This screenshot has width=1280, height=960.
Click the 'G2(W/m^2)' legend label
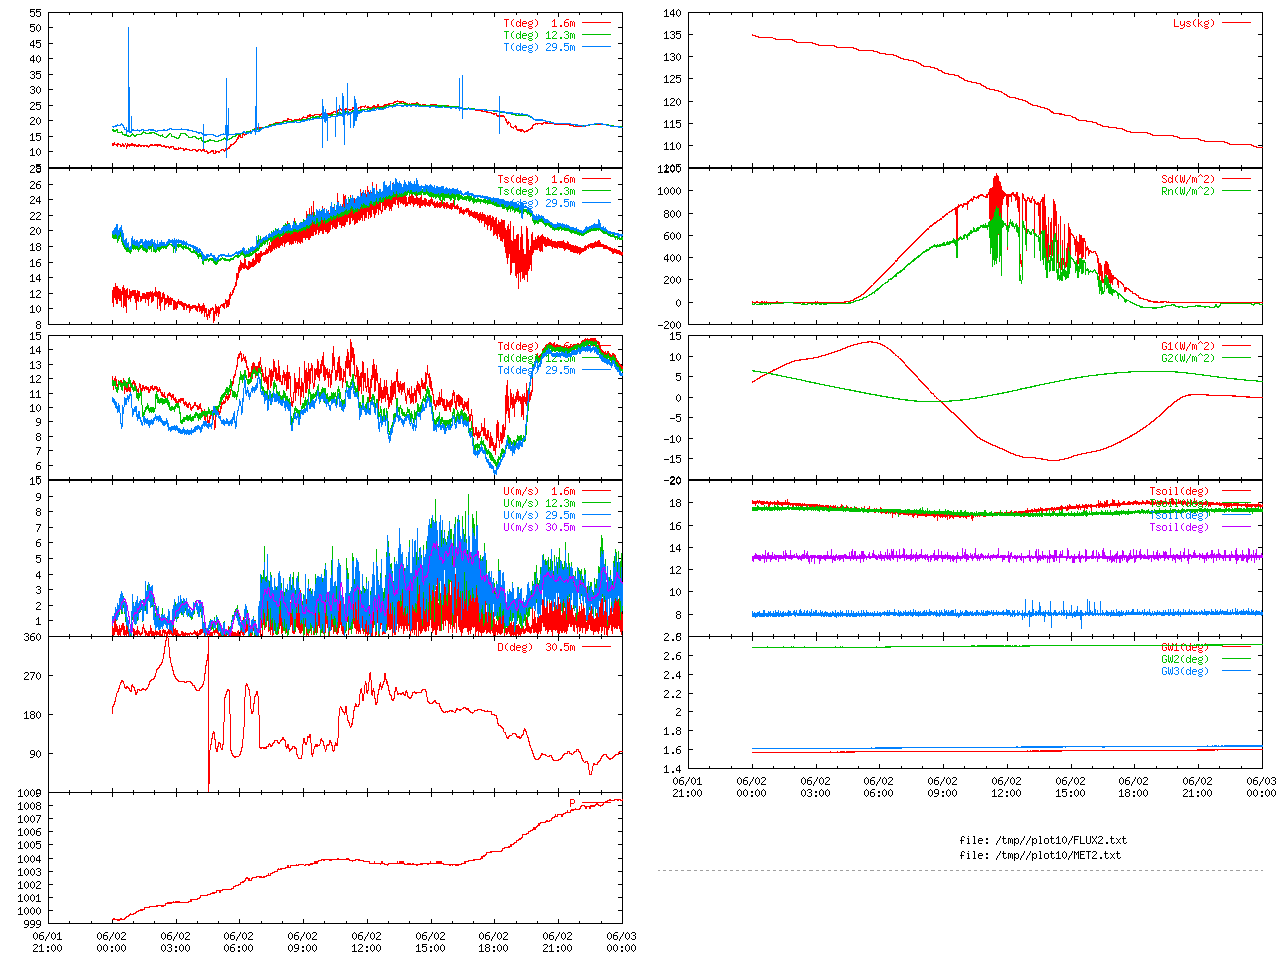(1188, 359)
